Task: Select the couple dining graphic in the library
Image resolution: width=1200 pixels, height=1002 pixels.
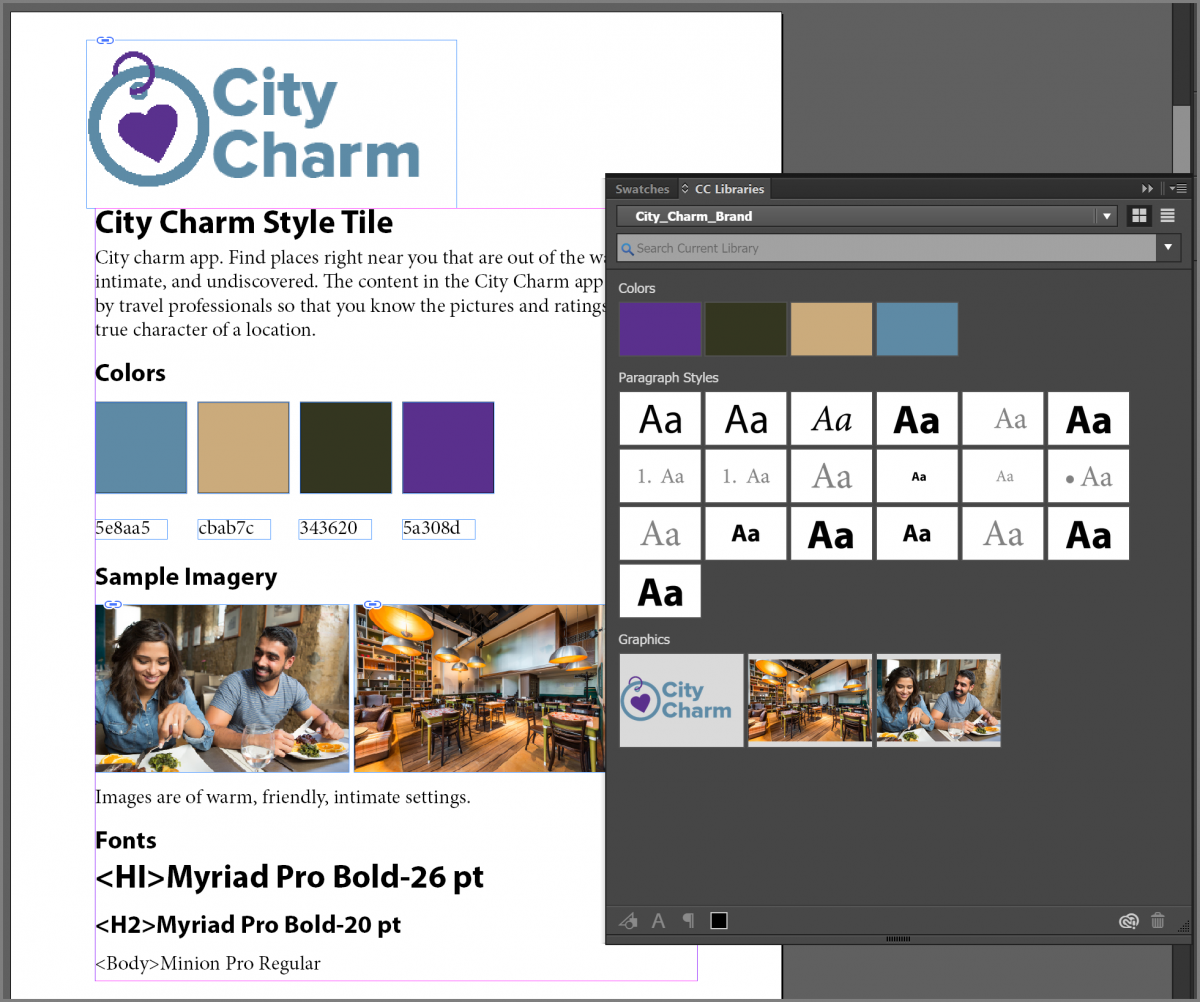Action: [x=938, y=700]
